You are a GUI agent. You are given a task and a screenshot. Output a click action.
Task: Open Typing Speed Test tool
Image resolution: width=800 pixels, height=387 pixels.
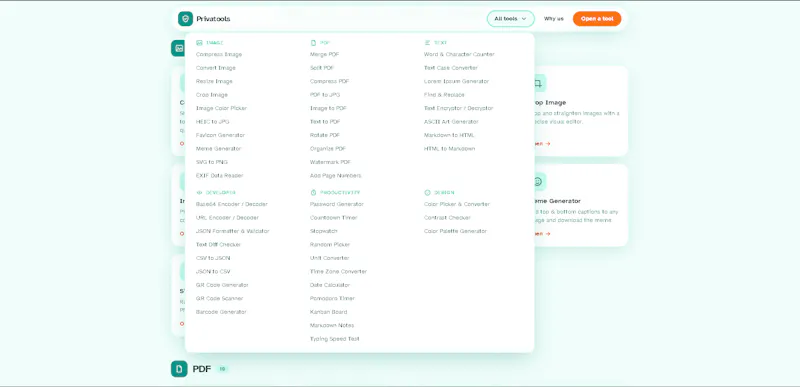click(x=335, y=339)
